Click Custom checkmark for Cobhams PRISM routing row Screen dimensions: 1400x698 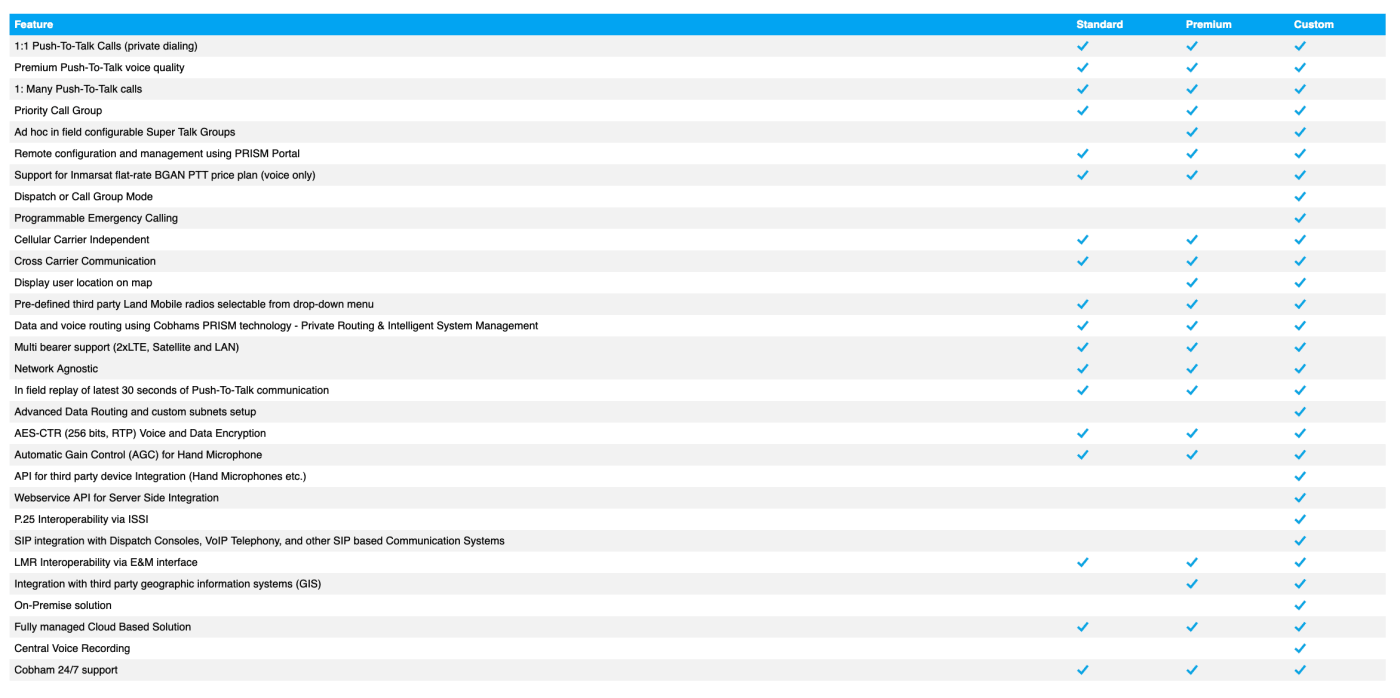1300,326
